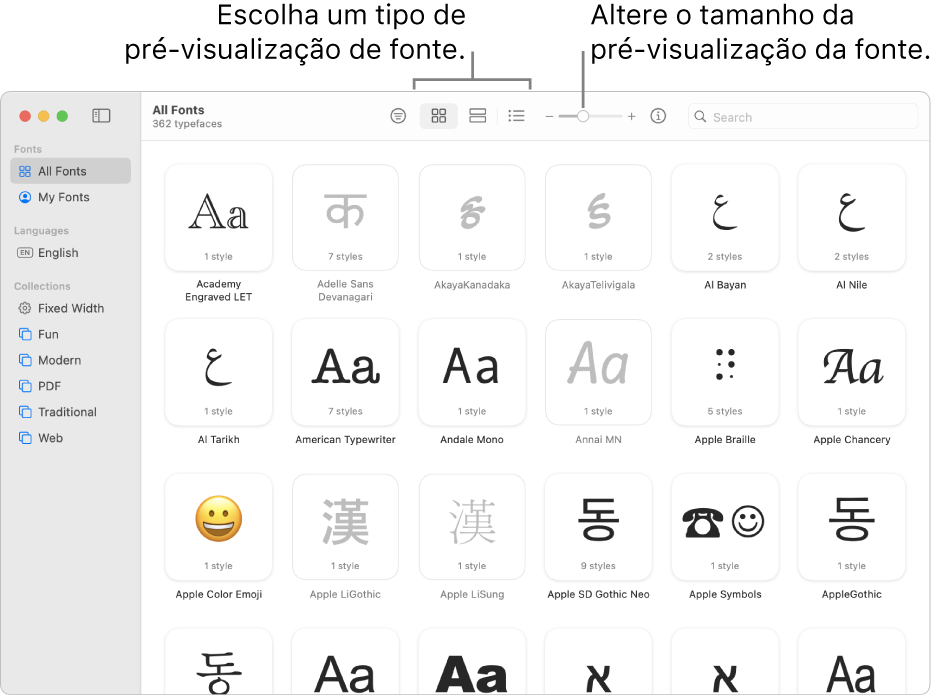Open the PDF collection
This screenshot has width=934, height=697.
pos(70,387)
